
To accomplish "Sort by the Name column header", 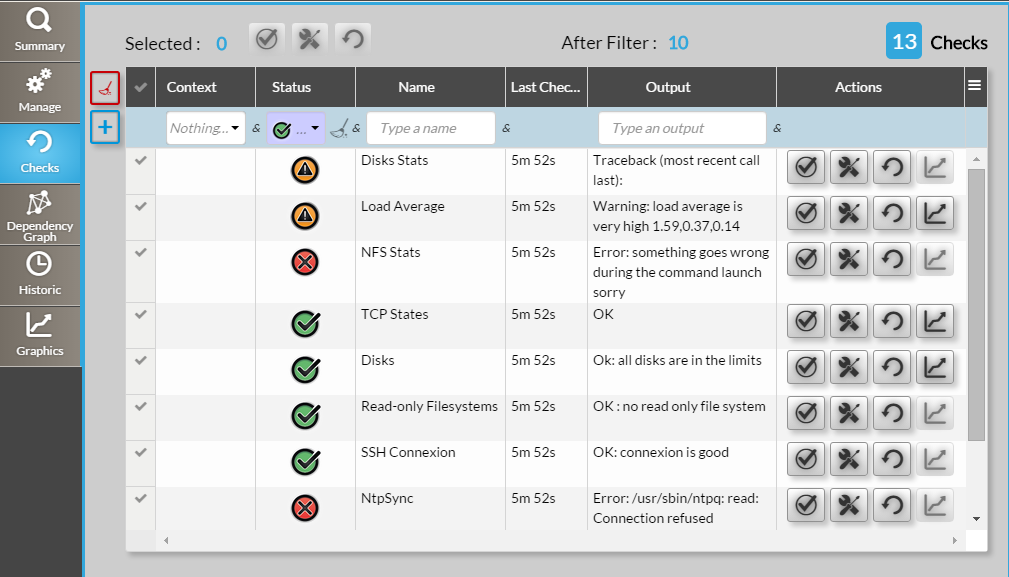I will pos(416,87).
